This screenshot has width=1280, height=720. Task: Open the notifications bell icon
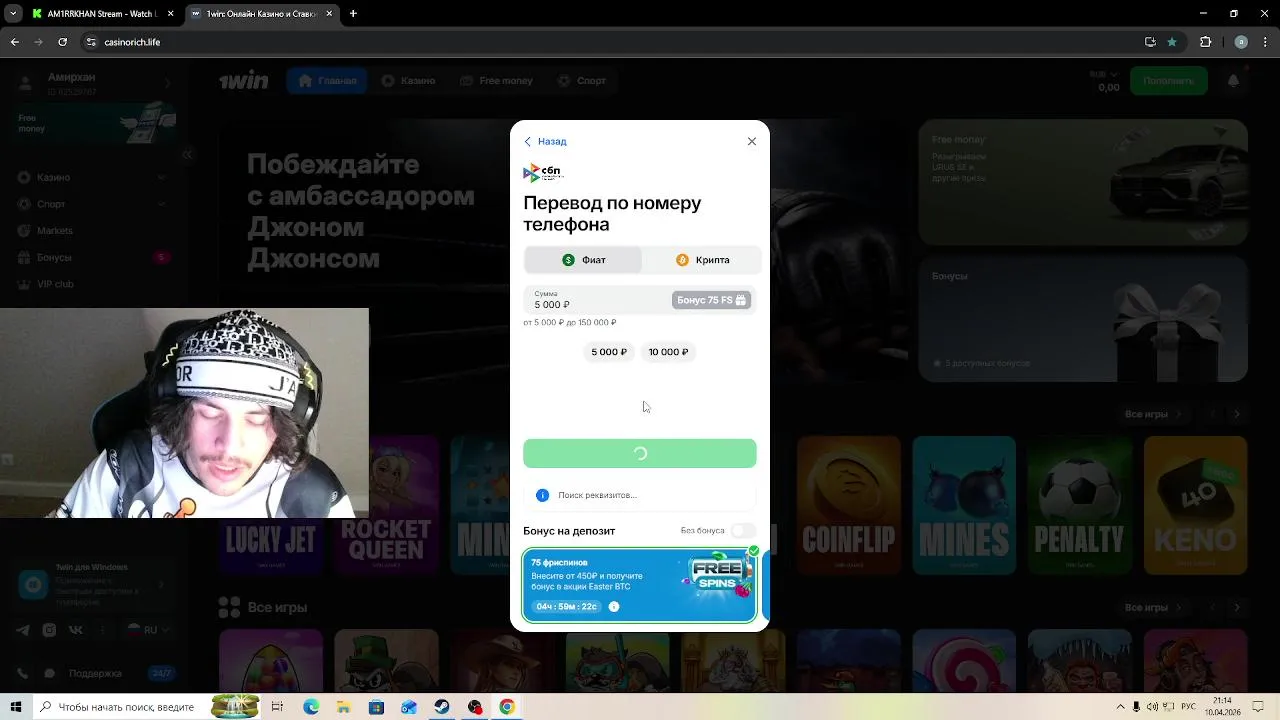pos(1233,81)
